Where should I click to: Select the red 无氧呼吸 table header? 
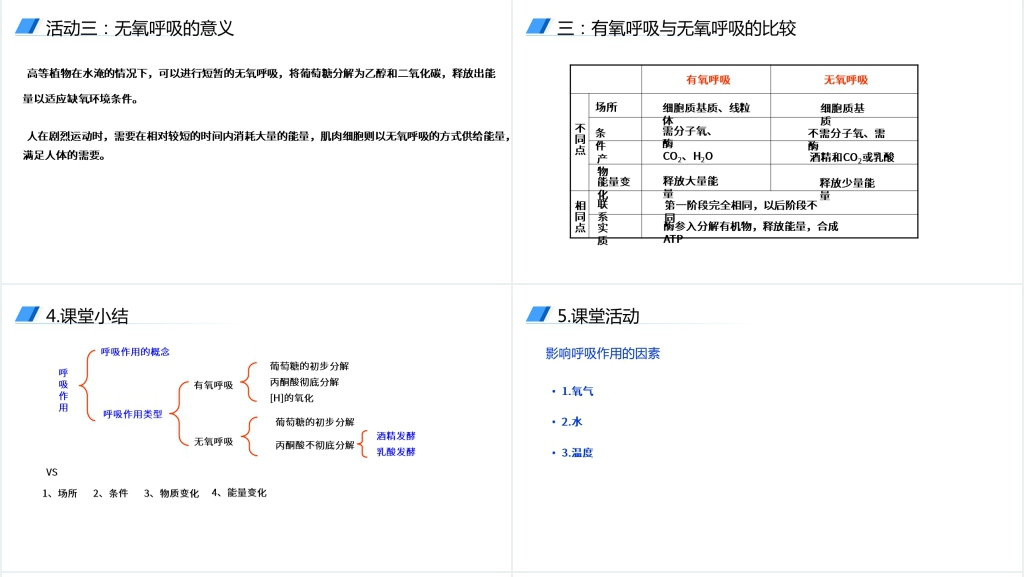(x=845, y=80)
